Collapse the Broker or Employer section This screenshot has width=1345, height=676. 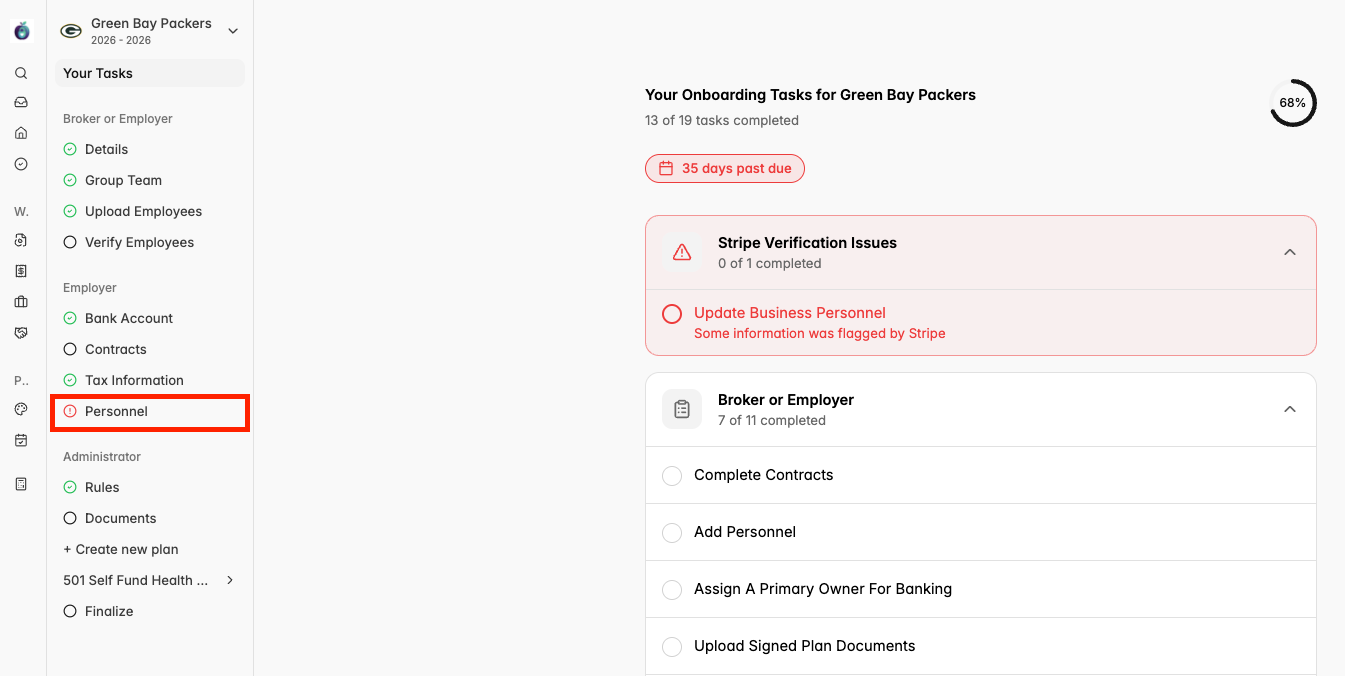[1290, 409]
